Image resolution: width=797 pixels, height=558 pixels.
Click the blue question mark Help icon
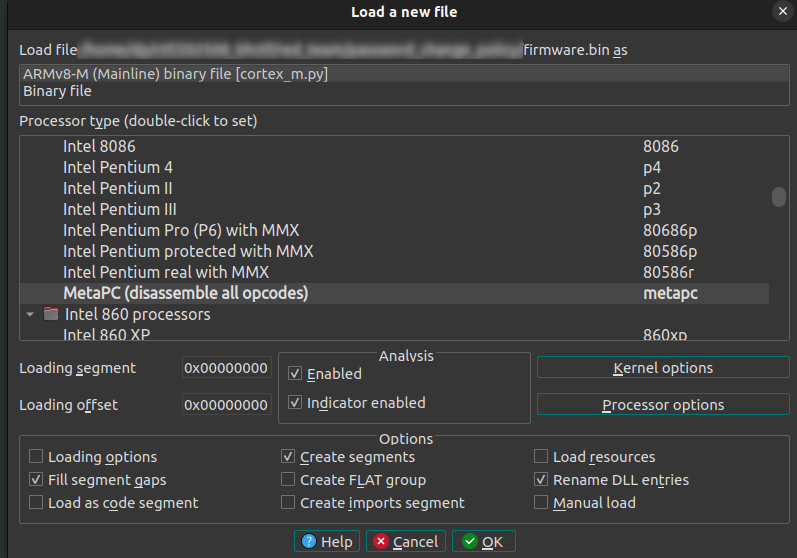coord(309,542)
